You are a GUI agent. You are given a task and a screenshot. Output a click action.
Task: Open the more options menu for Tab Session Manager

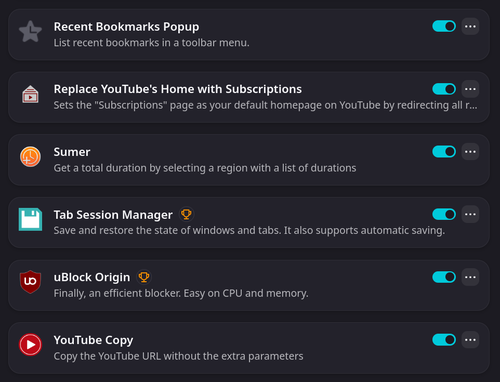click(x=470, y=214)
